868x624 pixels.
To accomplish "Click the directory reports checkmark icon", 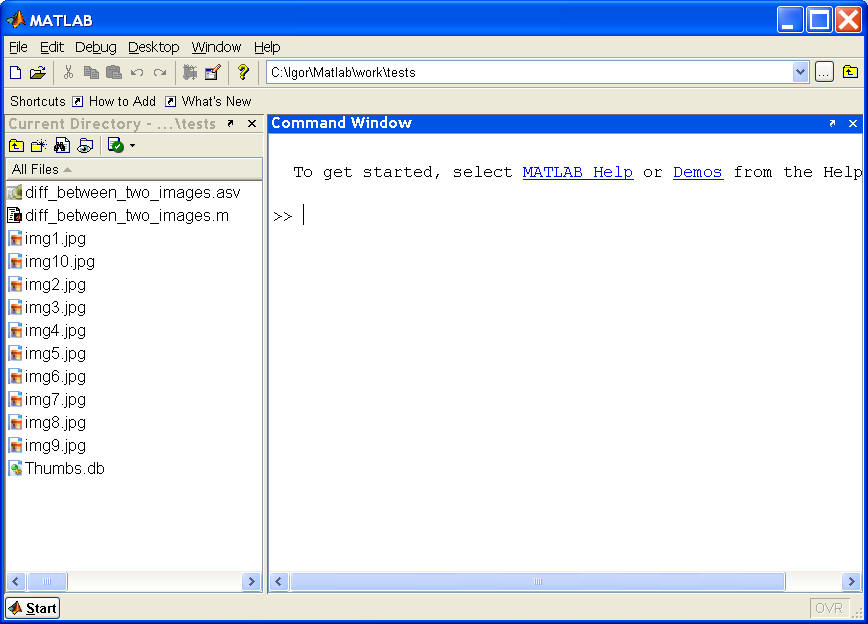I will 116,145.
